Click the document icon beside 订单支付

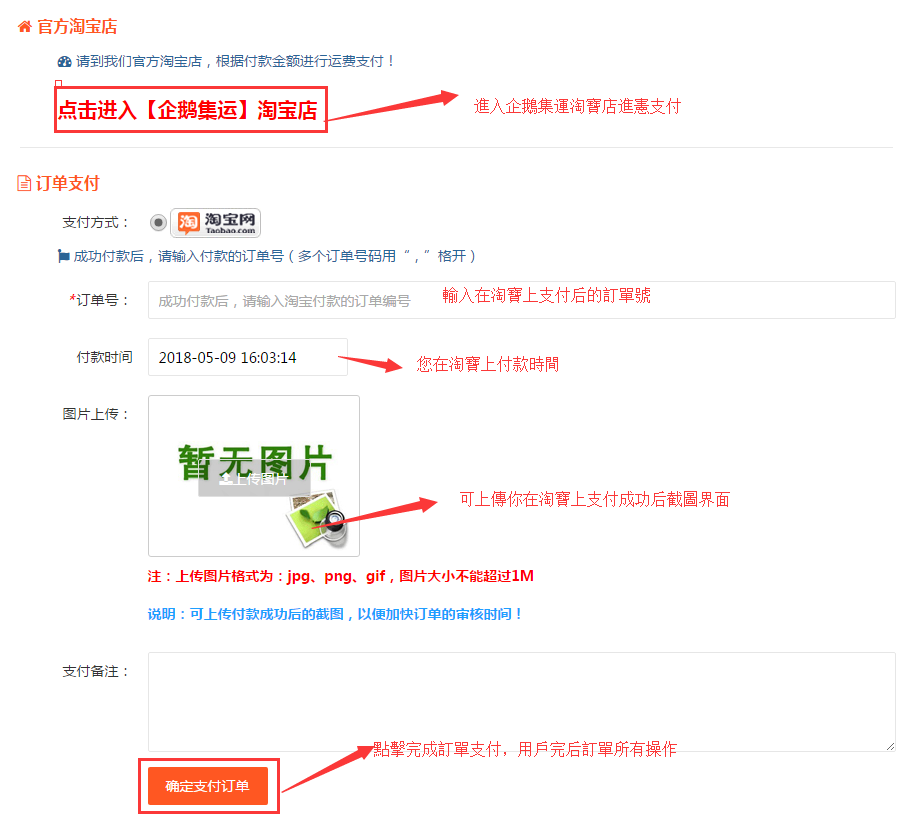24,183
